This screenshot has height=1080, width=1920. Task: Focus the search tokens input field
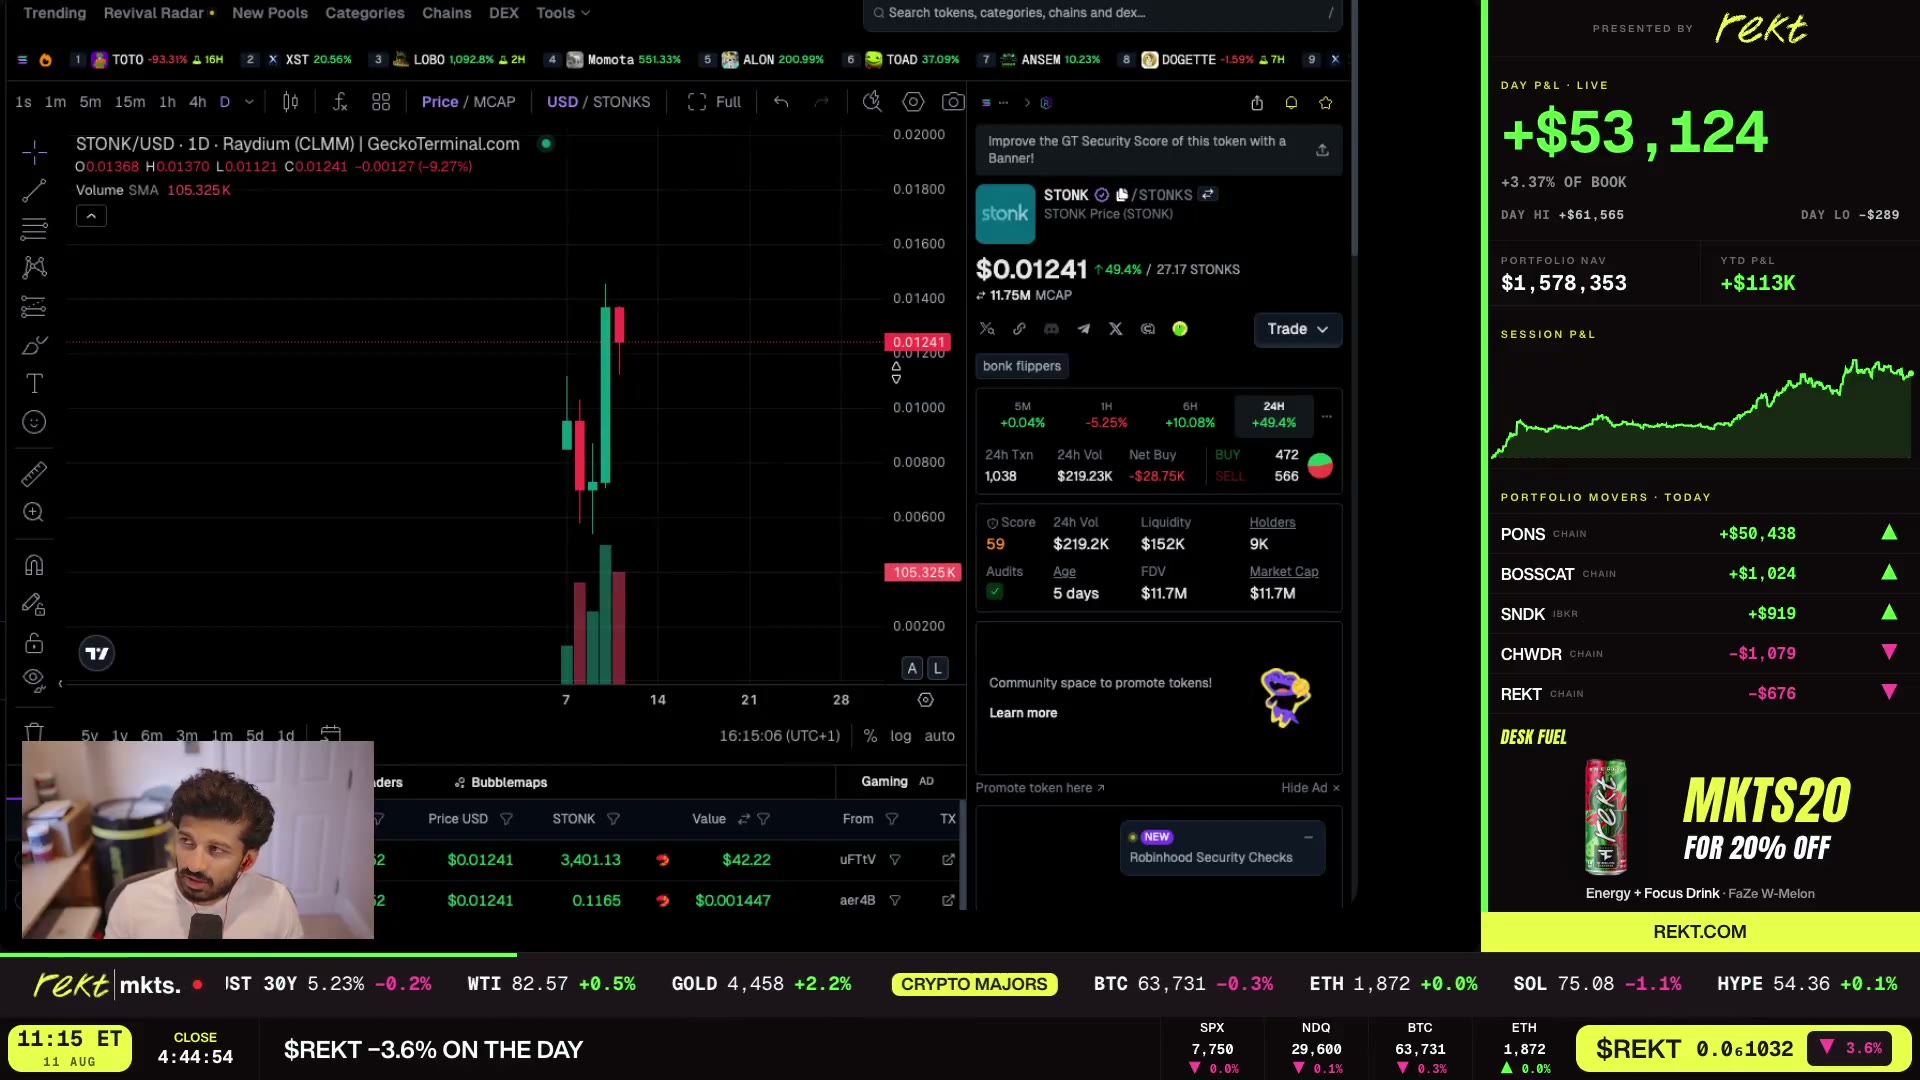point(1104,13)
